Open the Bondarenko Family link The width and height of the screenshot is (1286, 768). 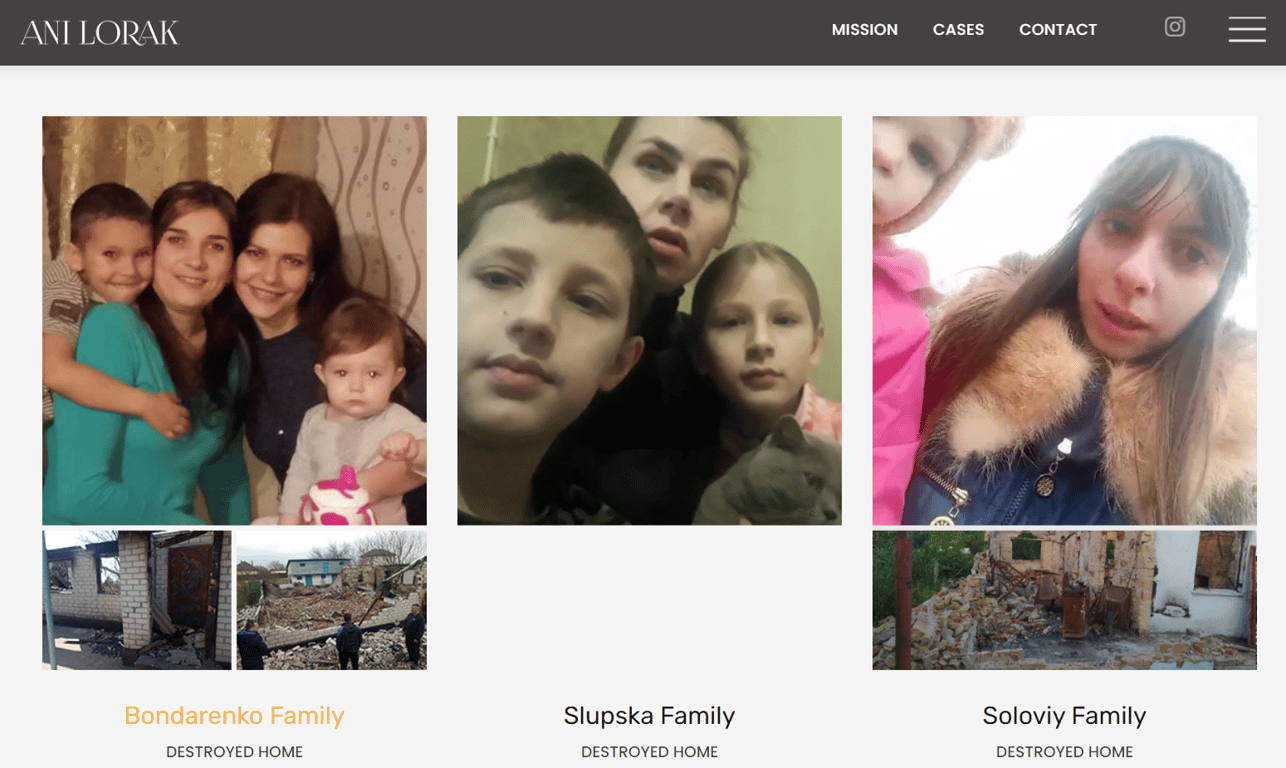(234, 715)
